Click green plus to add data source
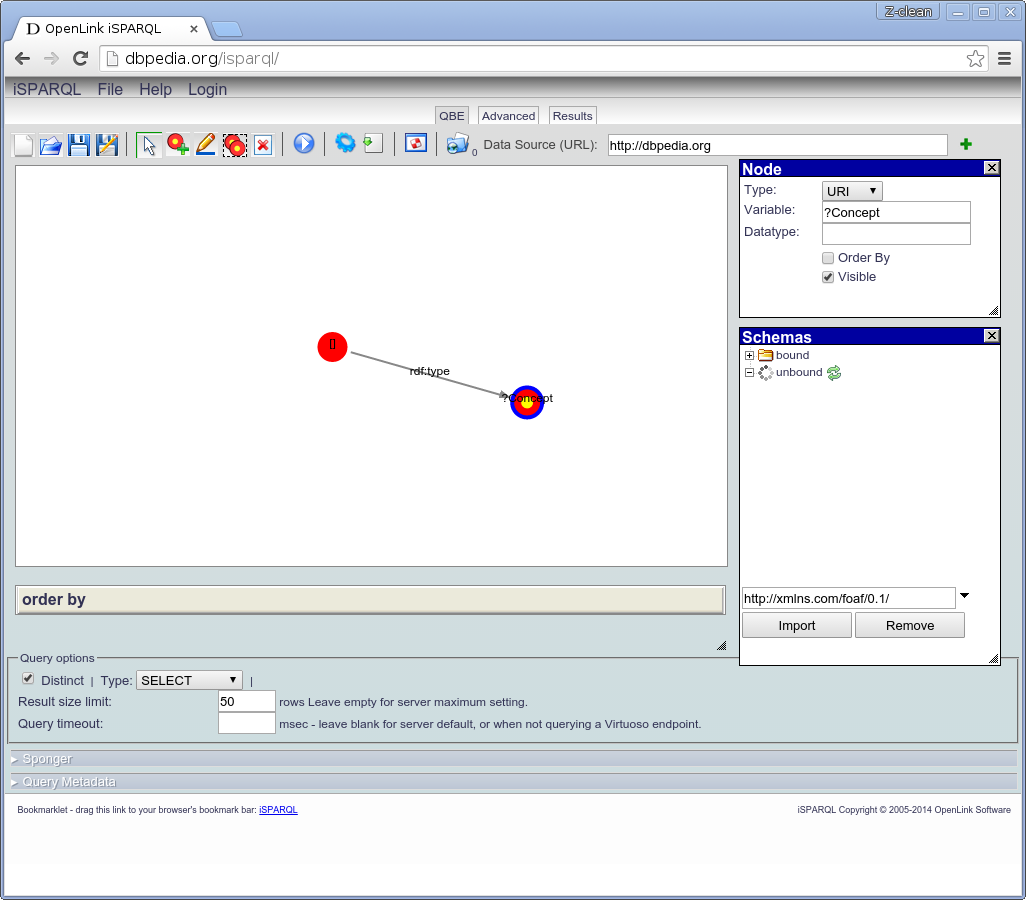 pyautogui.click(x=965, y=145)
